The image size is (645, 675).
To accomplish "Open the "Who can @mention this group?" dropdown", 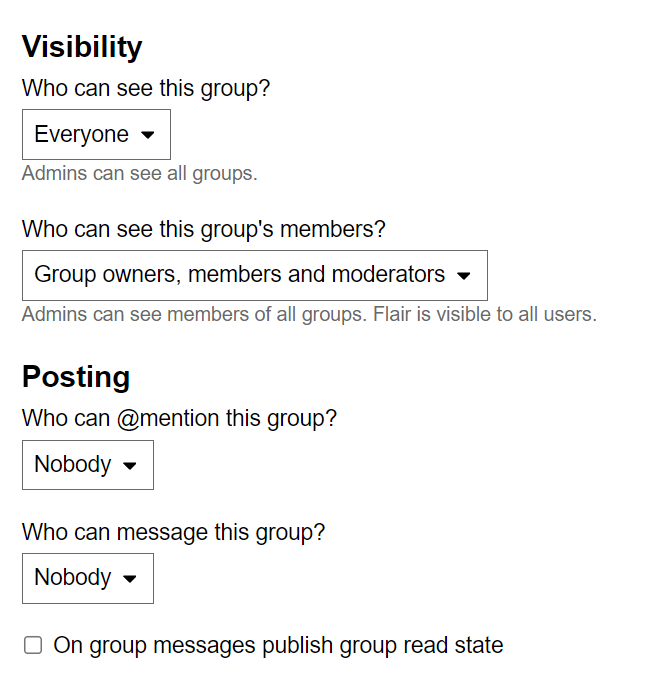I will (87, 465).
